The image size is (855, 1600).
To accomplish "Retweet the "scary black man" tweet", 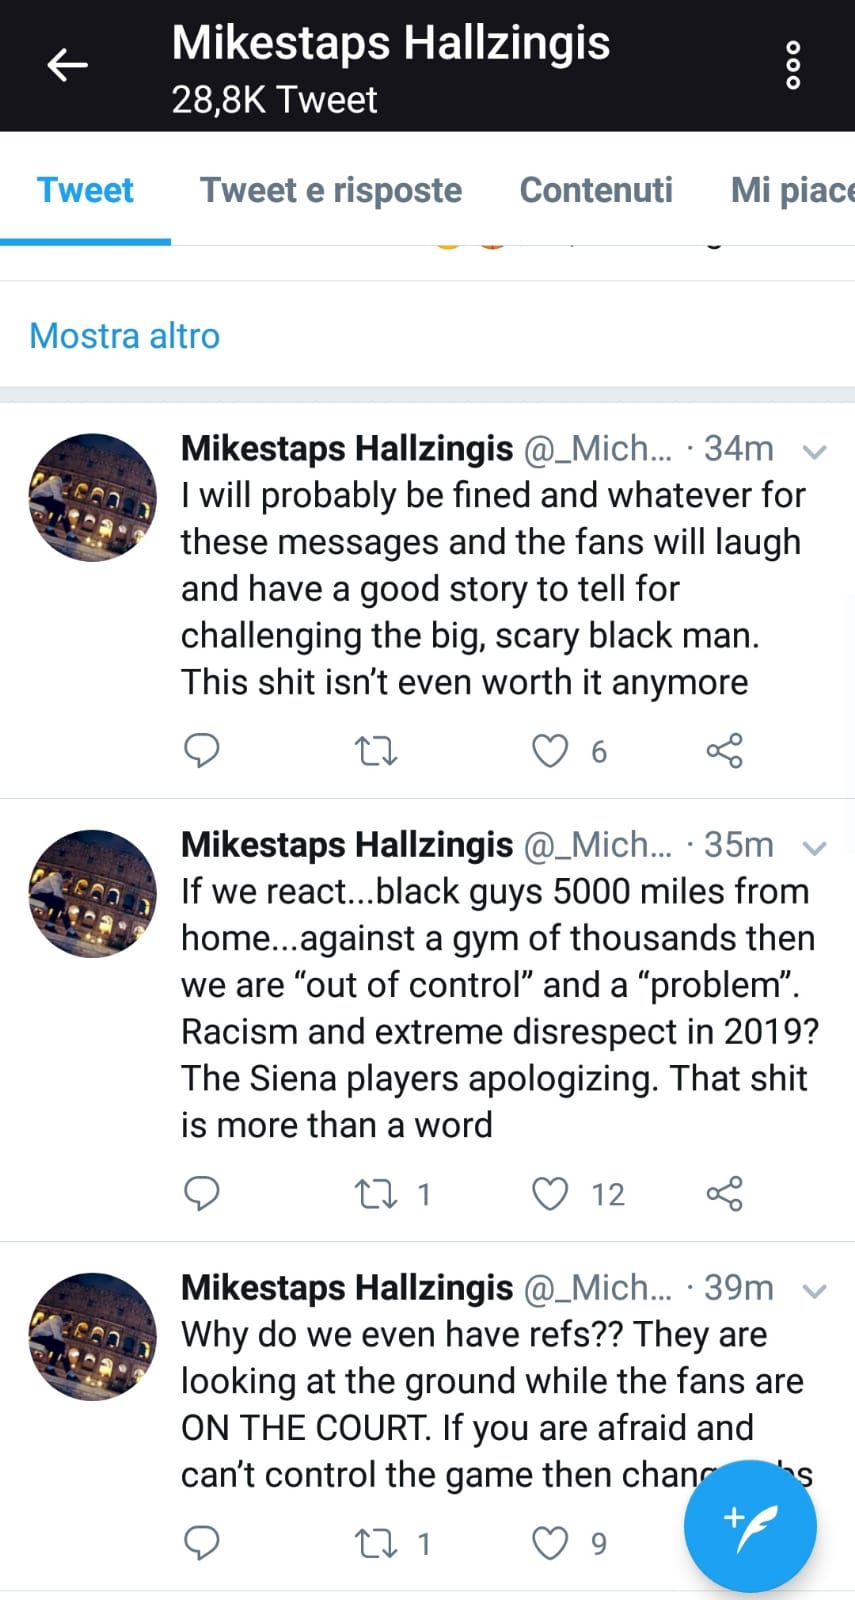I will [x=377, y=750].
